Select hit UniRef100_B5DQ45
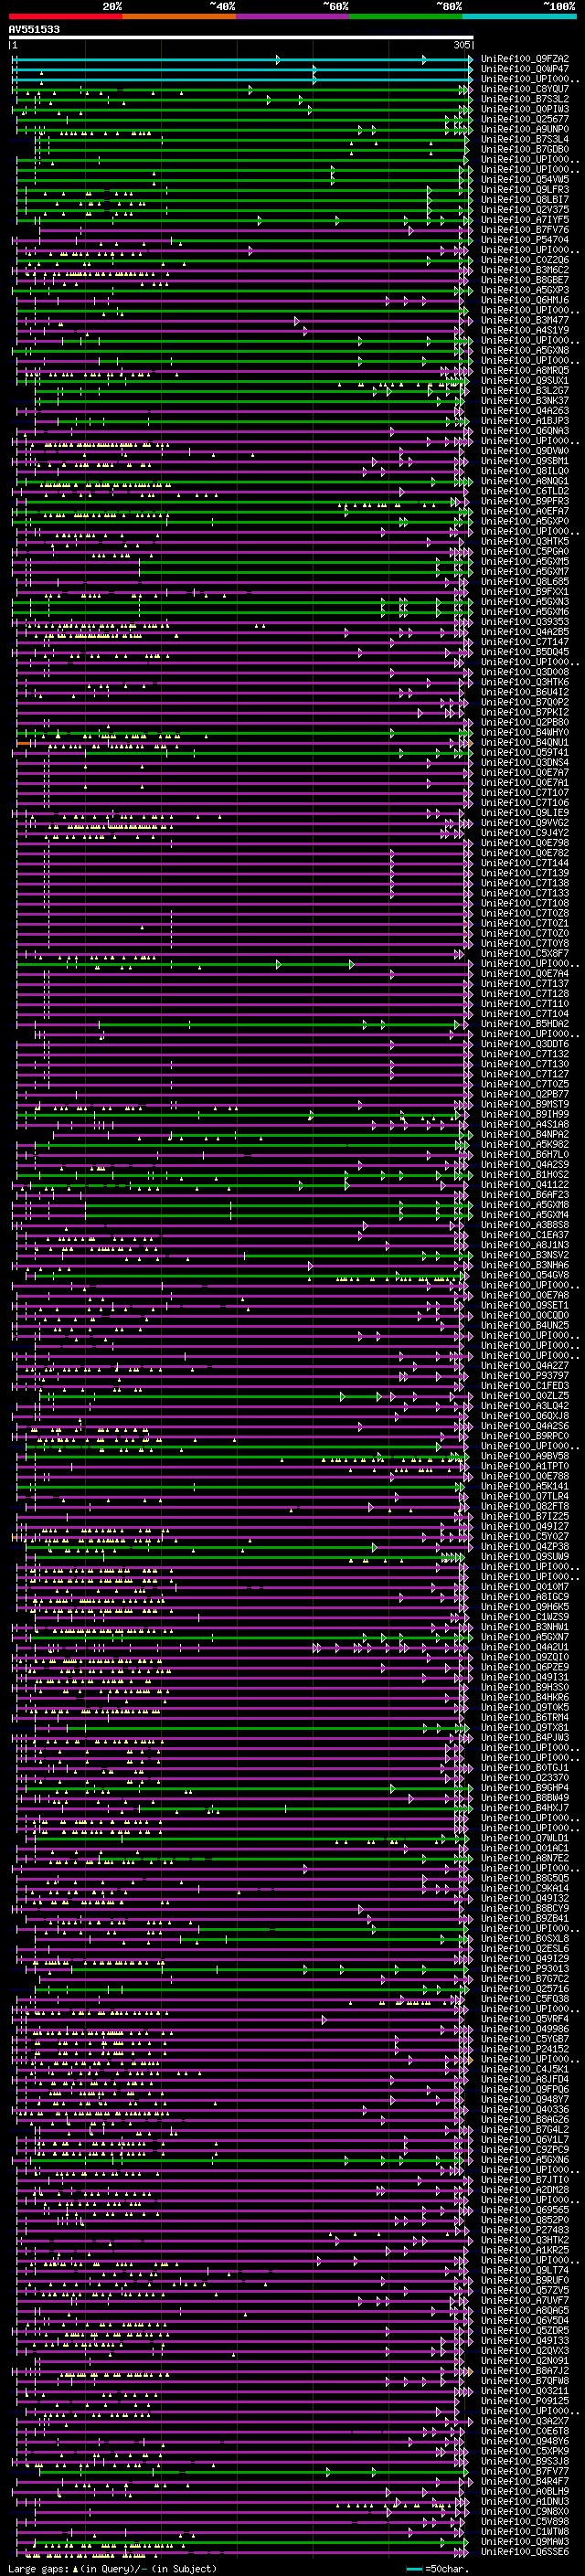This screenshot has height=2576, width=585. pyautogui.click(x=525, y=652)
